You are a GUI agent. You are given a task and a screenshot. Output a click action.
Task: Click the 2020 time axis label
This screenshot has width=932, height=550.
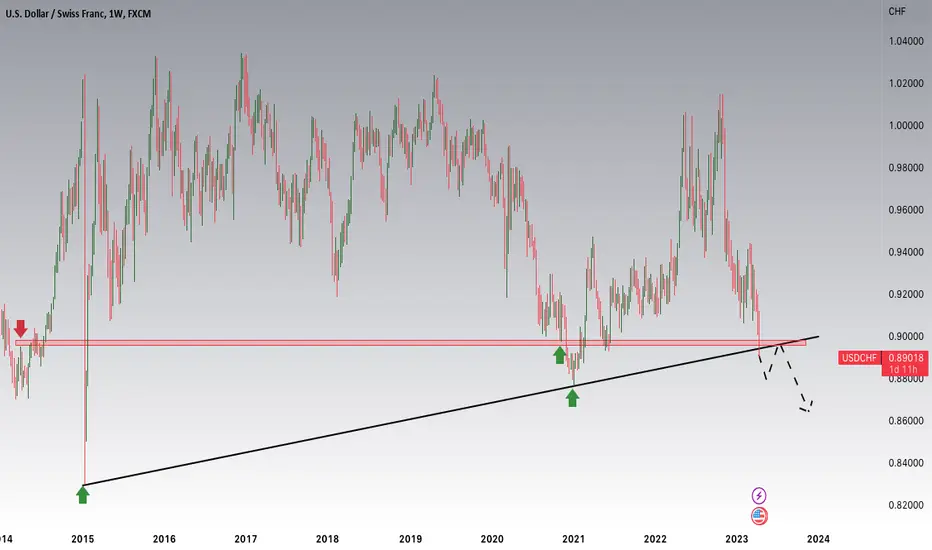492,539
